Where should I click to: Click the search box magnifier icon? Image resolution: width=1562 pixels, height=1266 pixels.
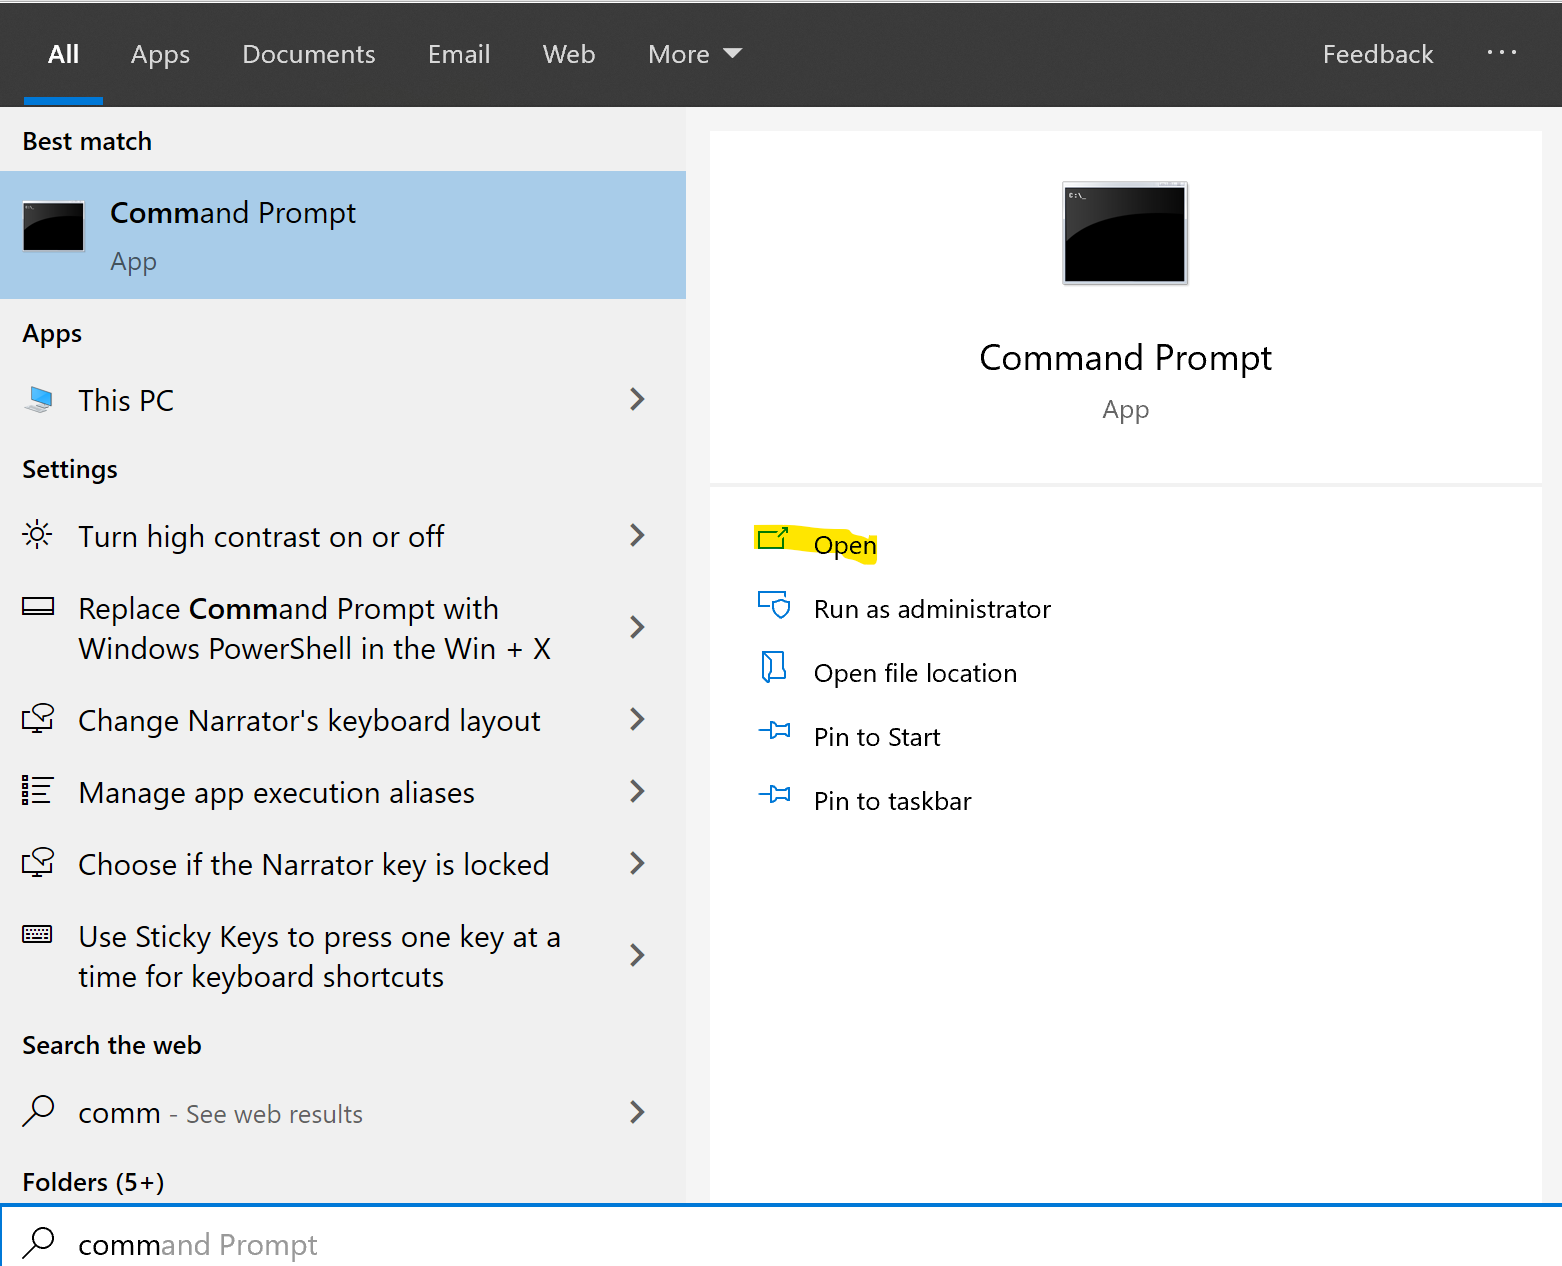pyautogui.click(x=38, y=1243)
